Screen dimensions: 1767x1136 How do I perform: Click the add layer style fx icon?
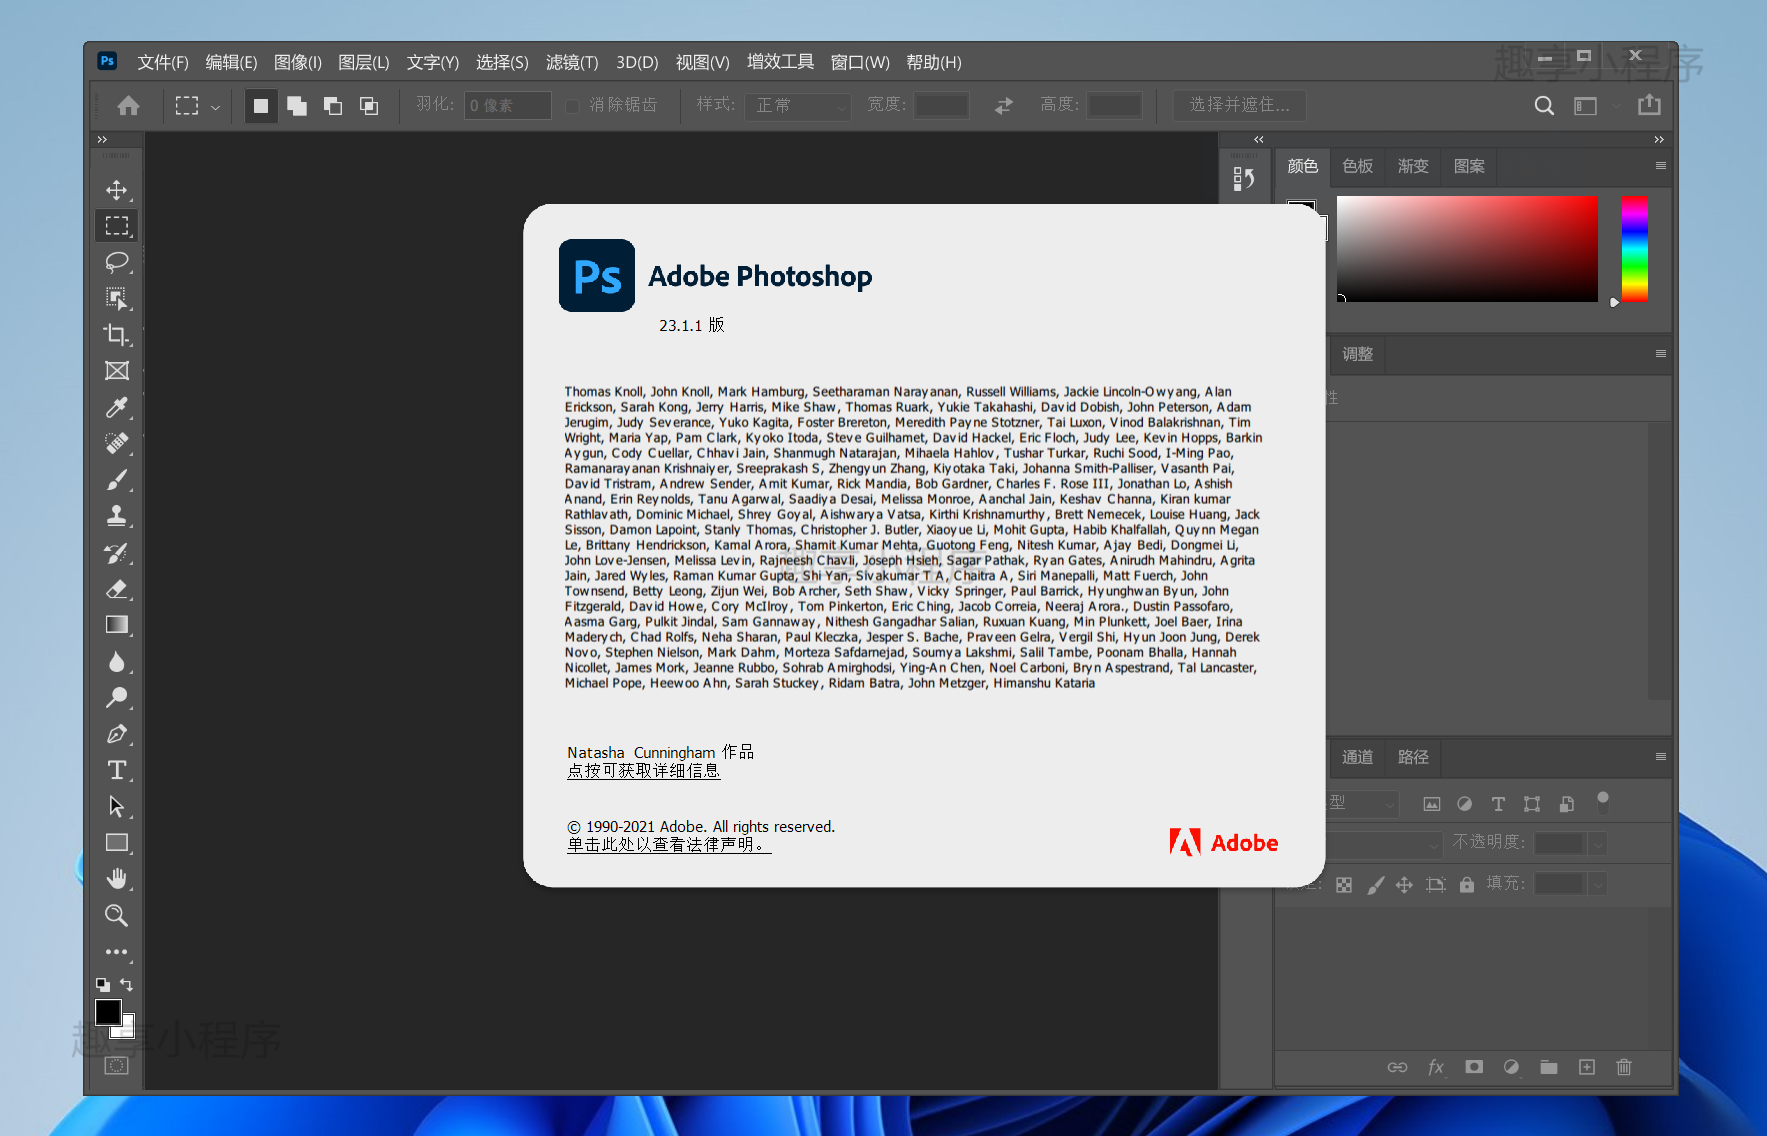tap(1436, 1067)
